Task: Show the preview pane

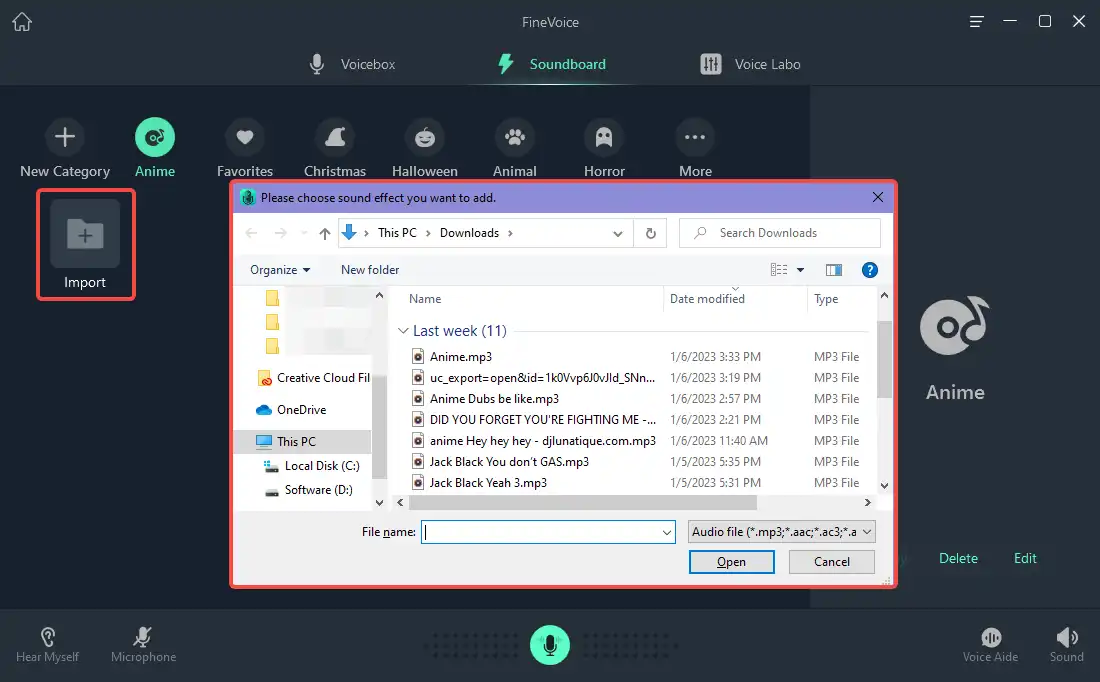Action: (833, 270)
